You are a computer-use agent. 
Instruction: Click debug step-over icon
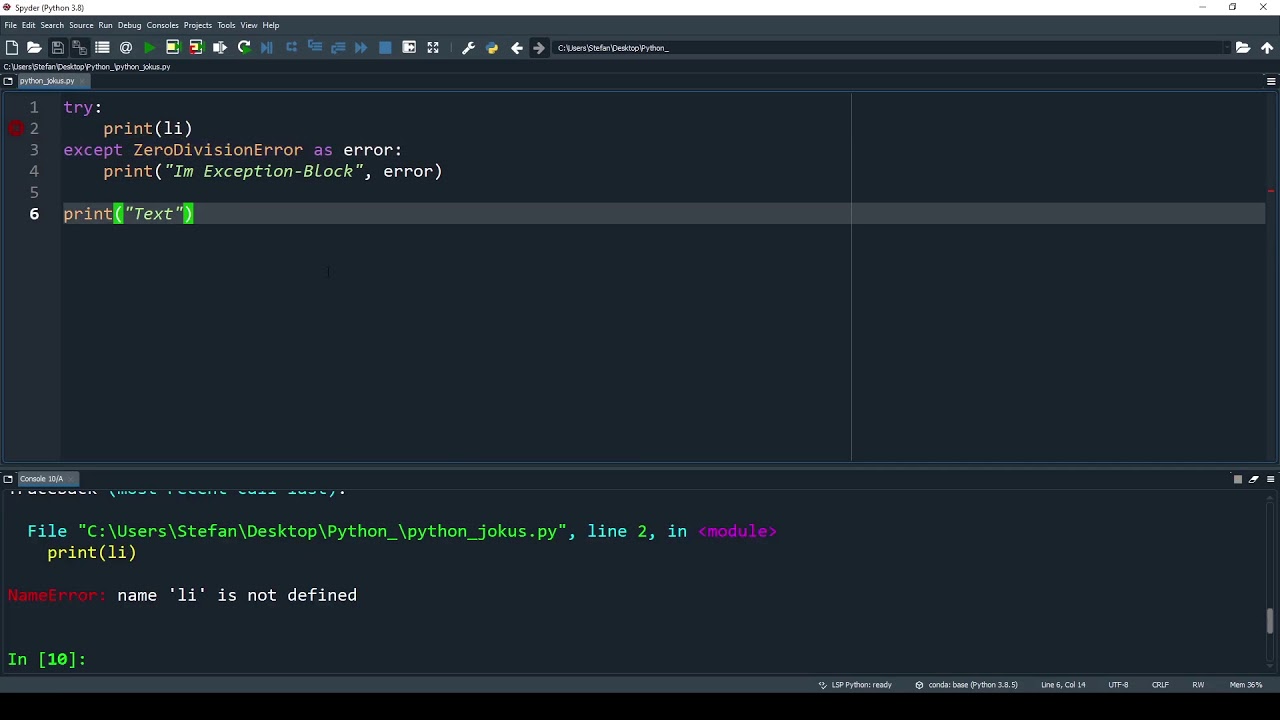[291, 47]
